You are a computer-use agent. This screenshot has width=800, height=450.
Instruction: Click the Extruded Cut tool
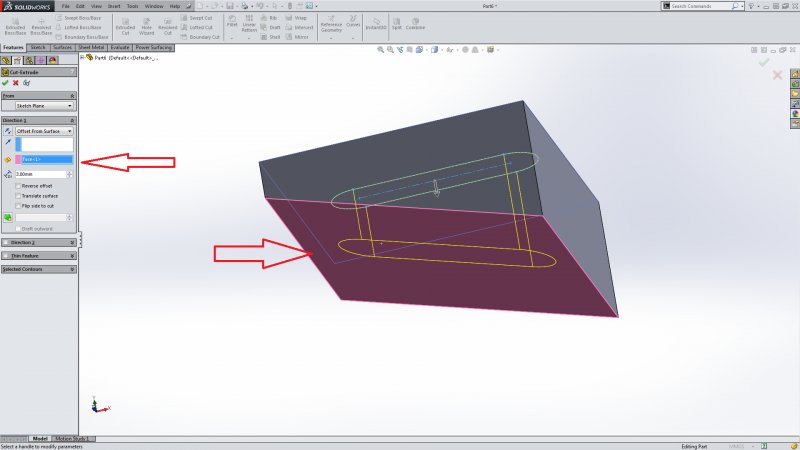tap(126, 27)
